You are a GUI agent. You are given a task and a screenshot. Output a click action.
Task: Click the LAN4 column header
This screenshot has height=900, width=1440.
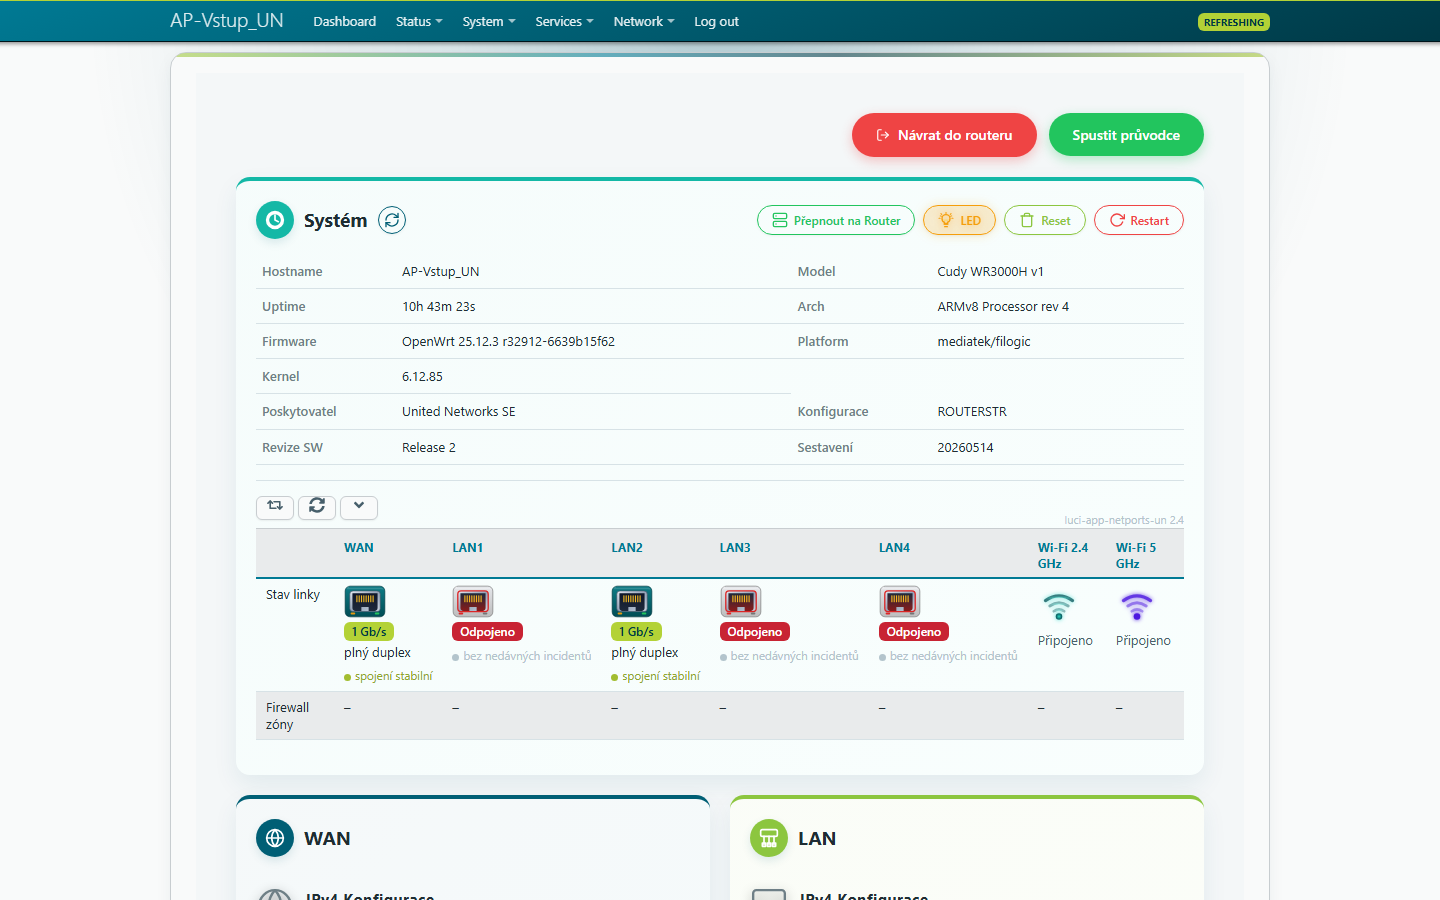coord(895,547)
